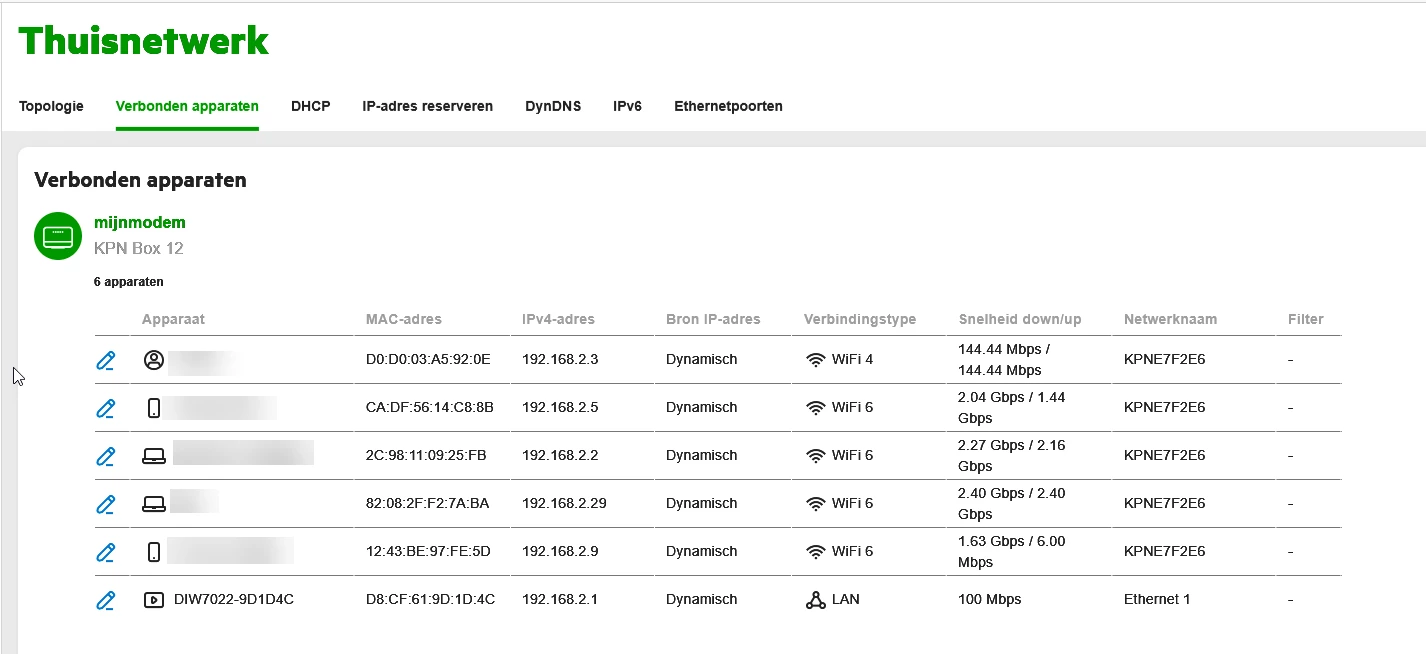Viewport: 1426px width, 654px height.
Task: Click the Thuisnetwerk page heading
Action: (x=144, y=41)
